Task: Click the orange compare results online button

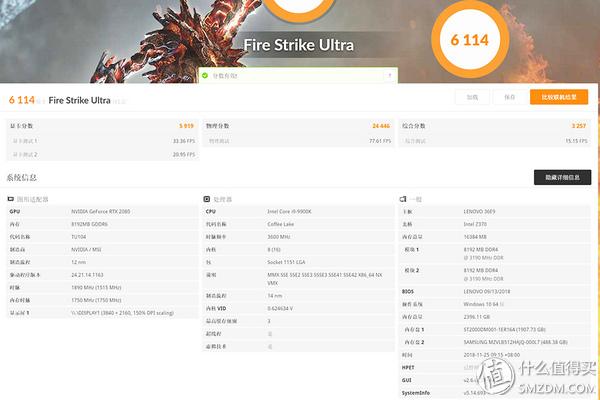Action: pos(559,97)
